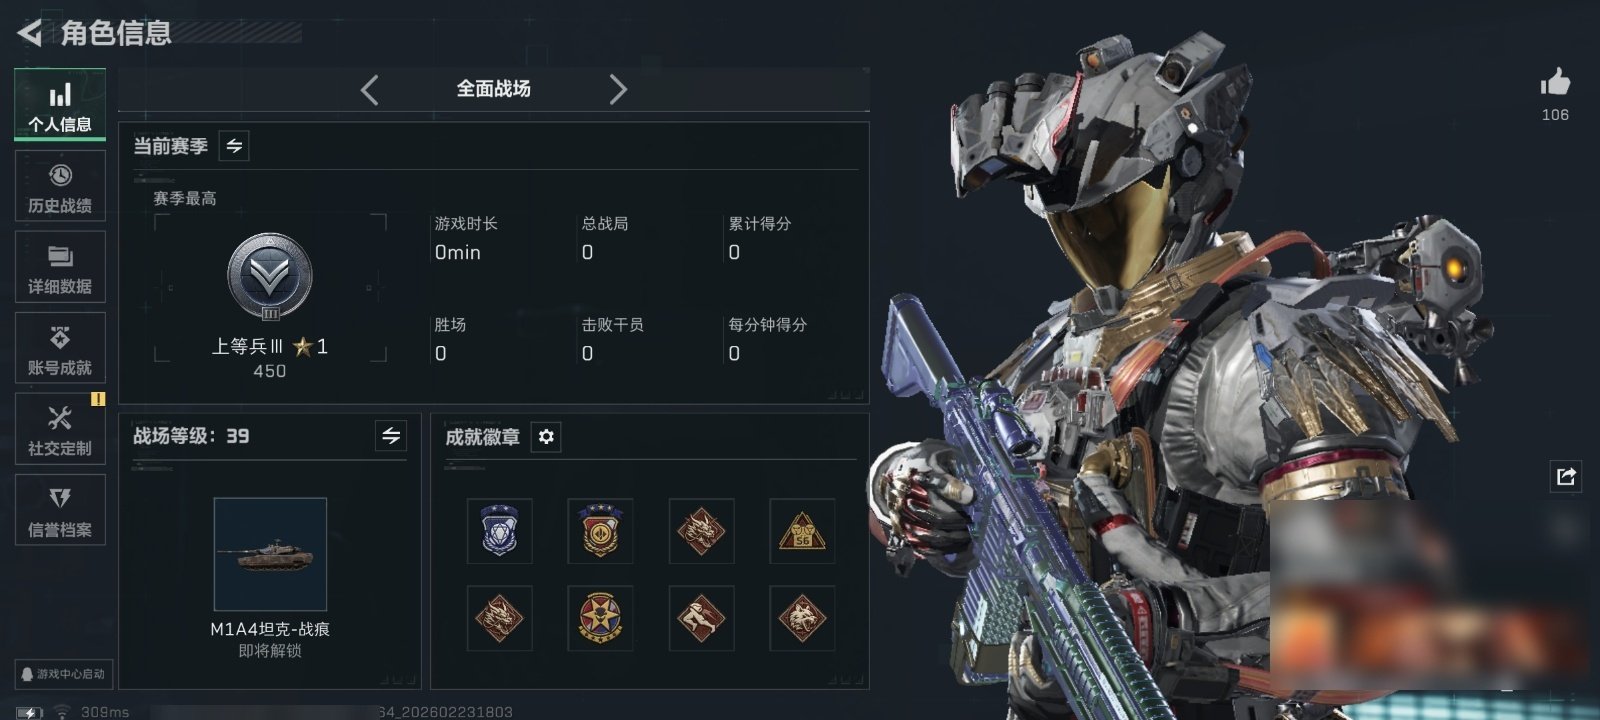Switch to next mode with right chevron

click(618, 90)
